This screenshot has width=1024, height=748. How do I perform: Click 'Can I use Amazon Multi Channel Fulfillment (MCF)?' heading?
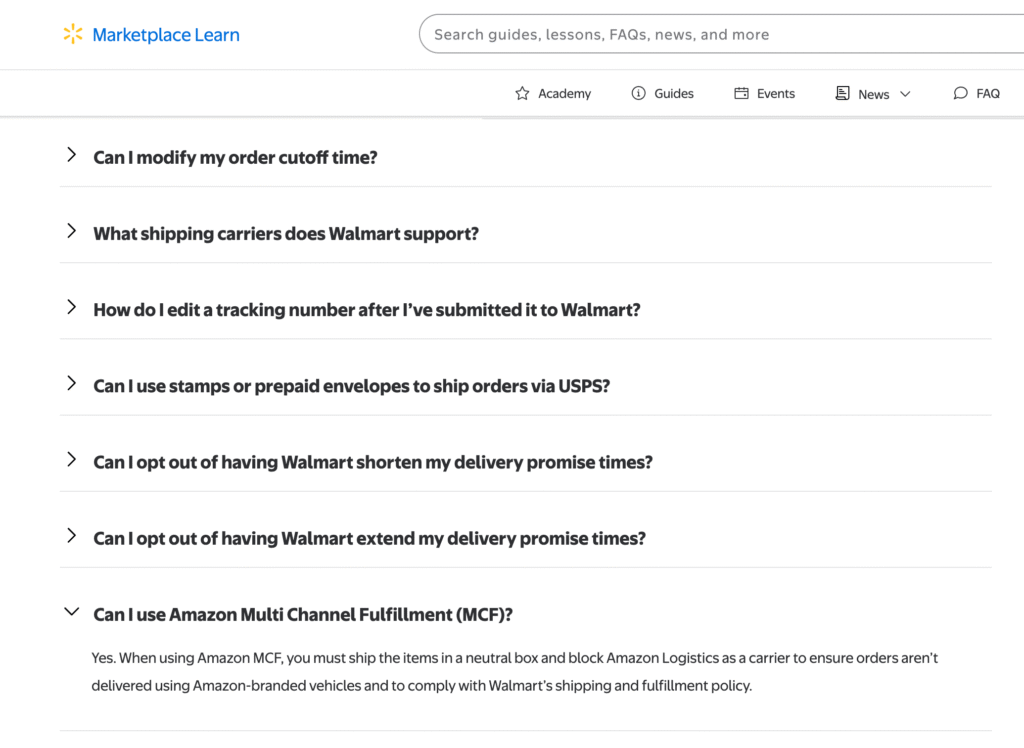click(x=303, y=615)
